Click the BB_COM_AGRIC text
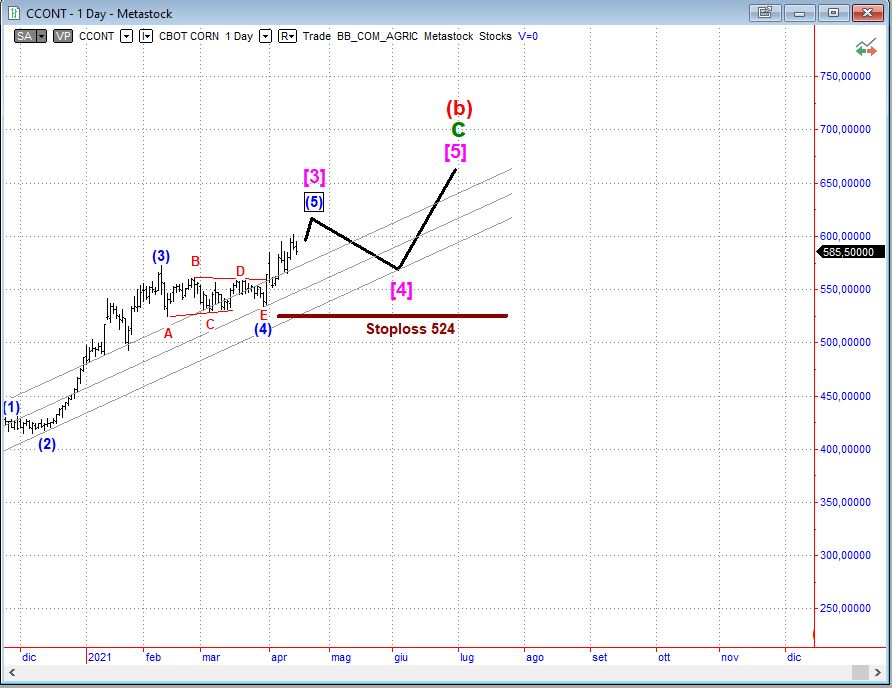This screenshot has height=688, width=892. pos(377,36)
